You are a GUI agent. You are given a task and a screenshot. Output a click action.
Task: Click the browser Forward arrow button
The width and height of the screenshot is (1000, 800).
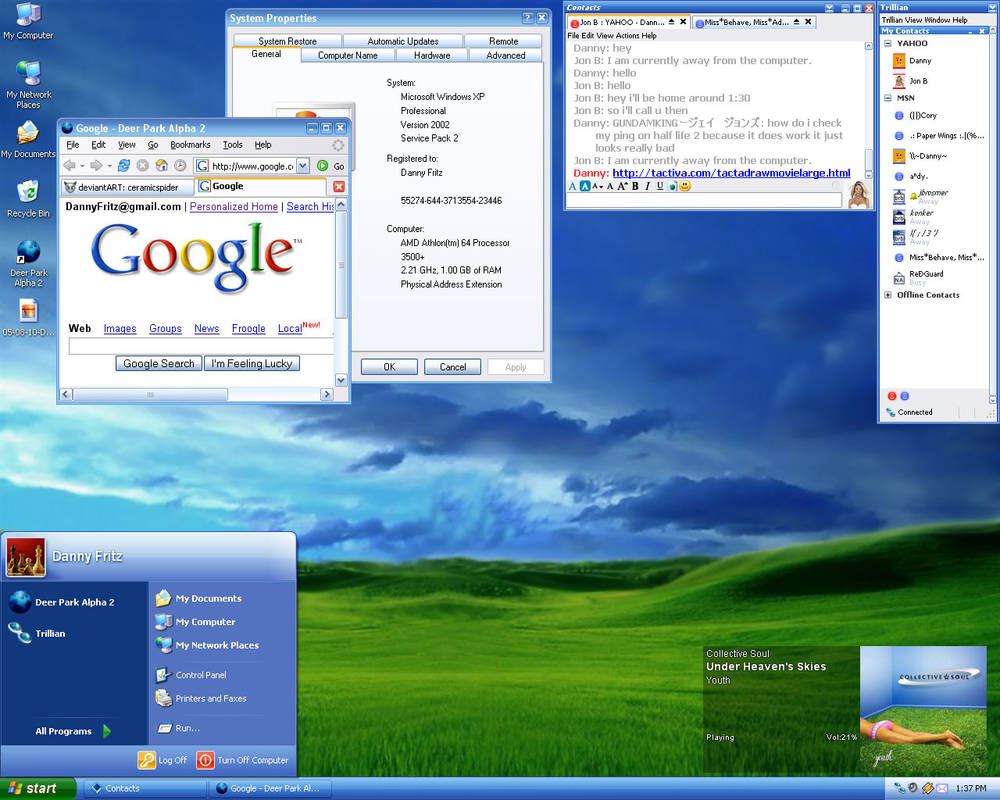click(x=96, y=166)
